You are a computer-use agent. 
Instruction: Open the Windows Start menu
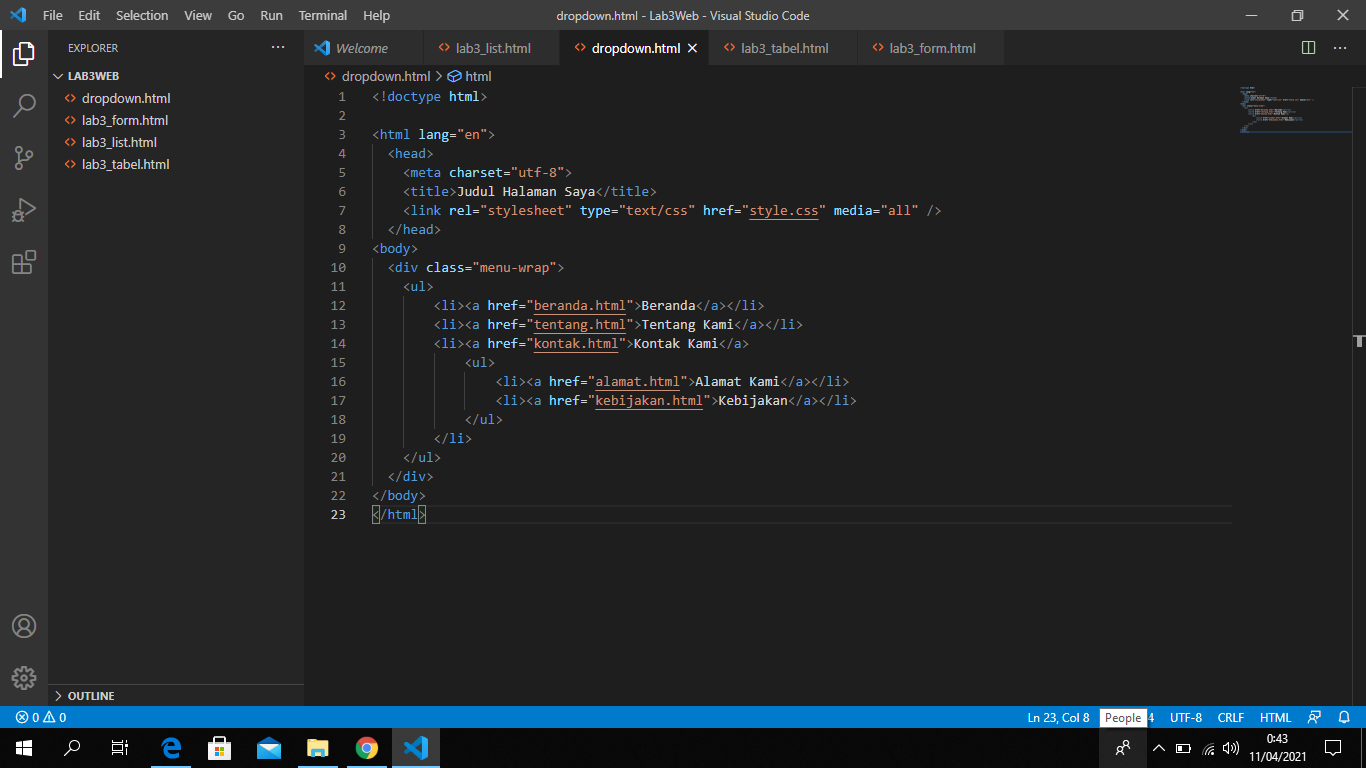coord(24,748)
